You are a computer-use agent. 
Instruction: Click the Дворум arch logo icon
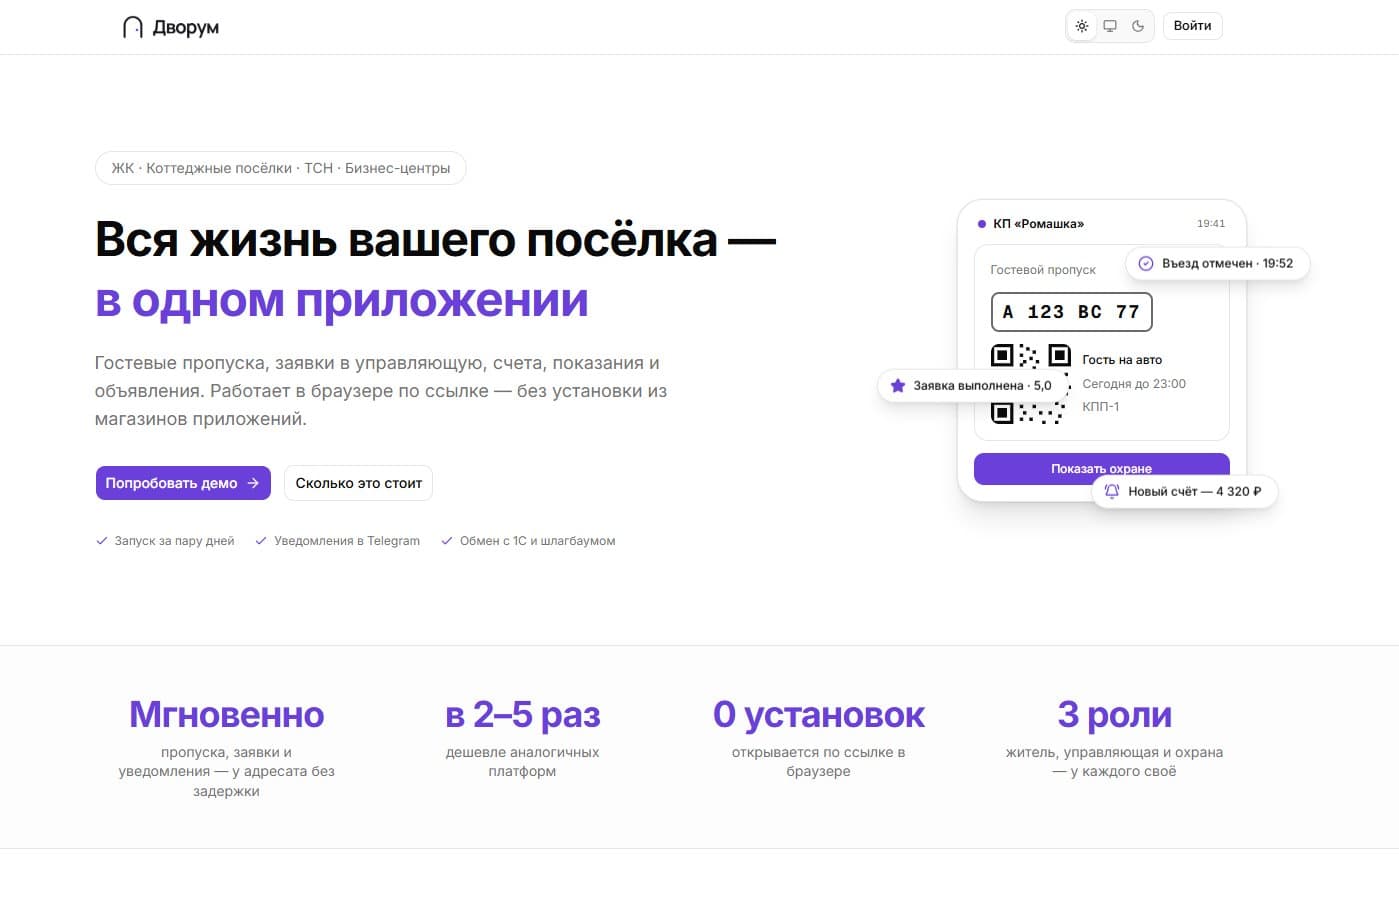[132, 27]
